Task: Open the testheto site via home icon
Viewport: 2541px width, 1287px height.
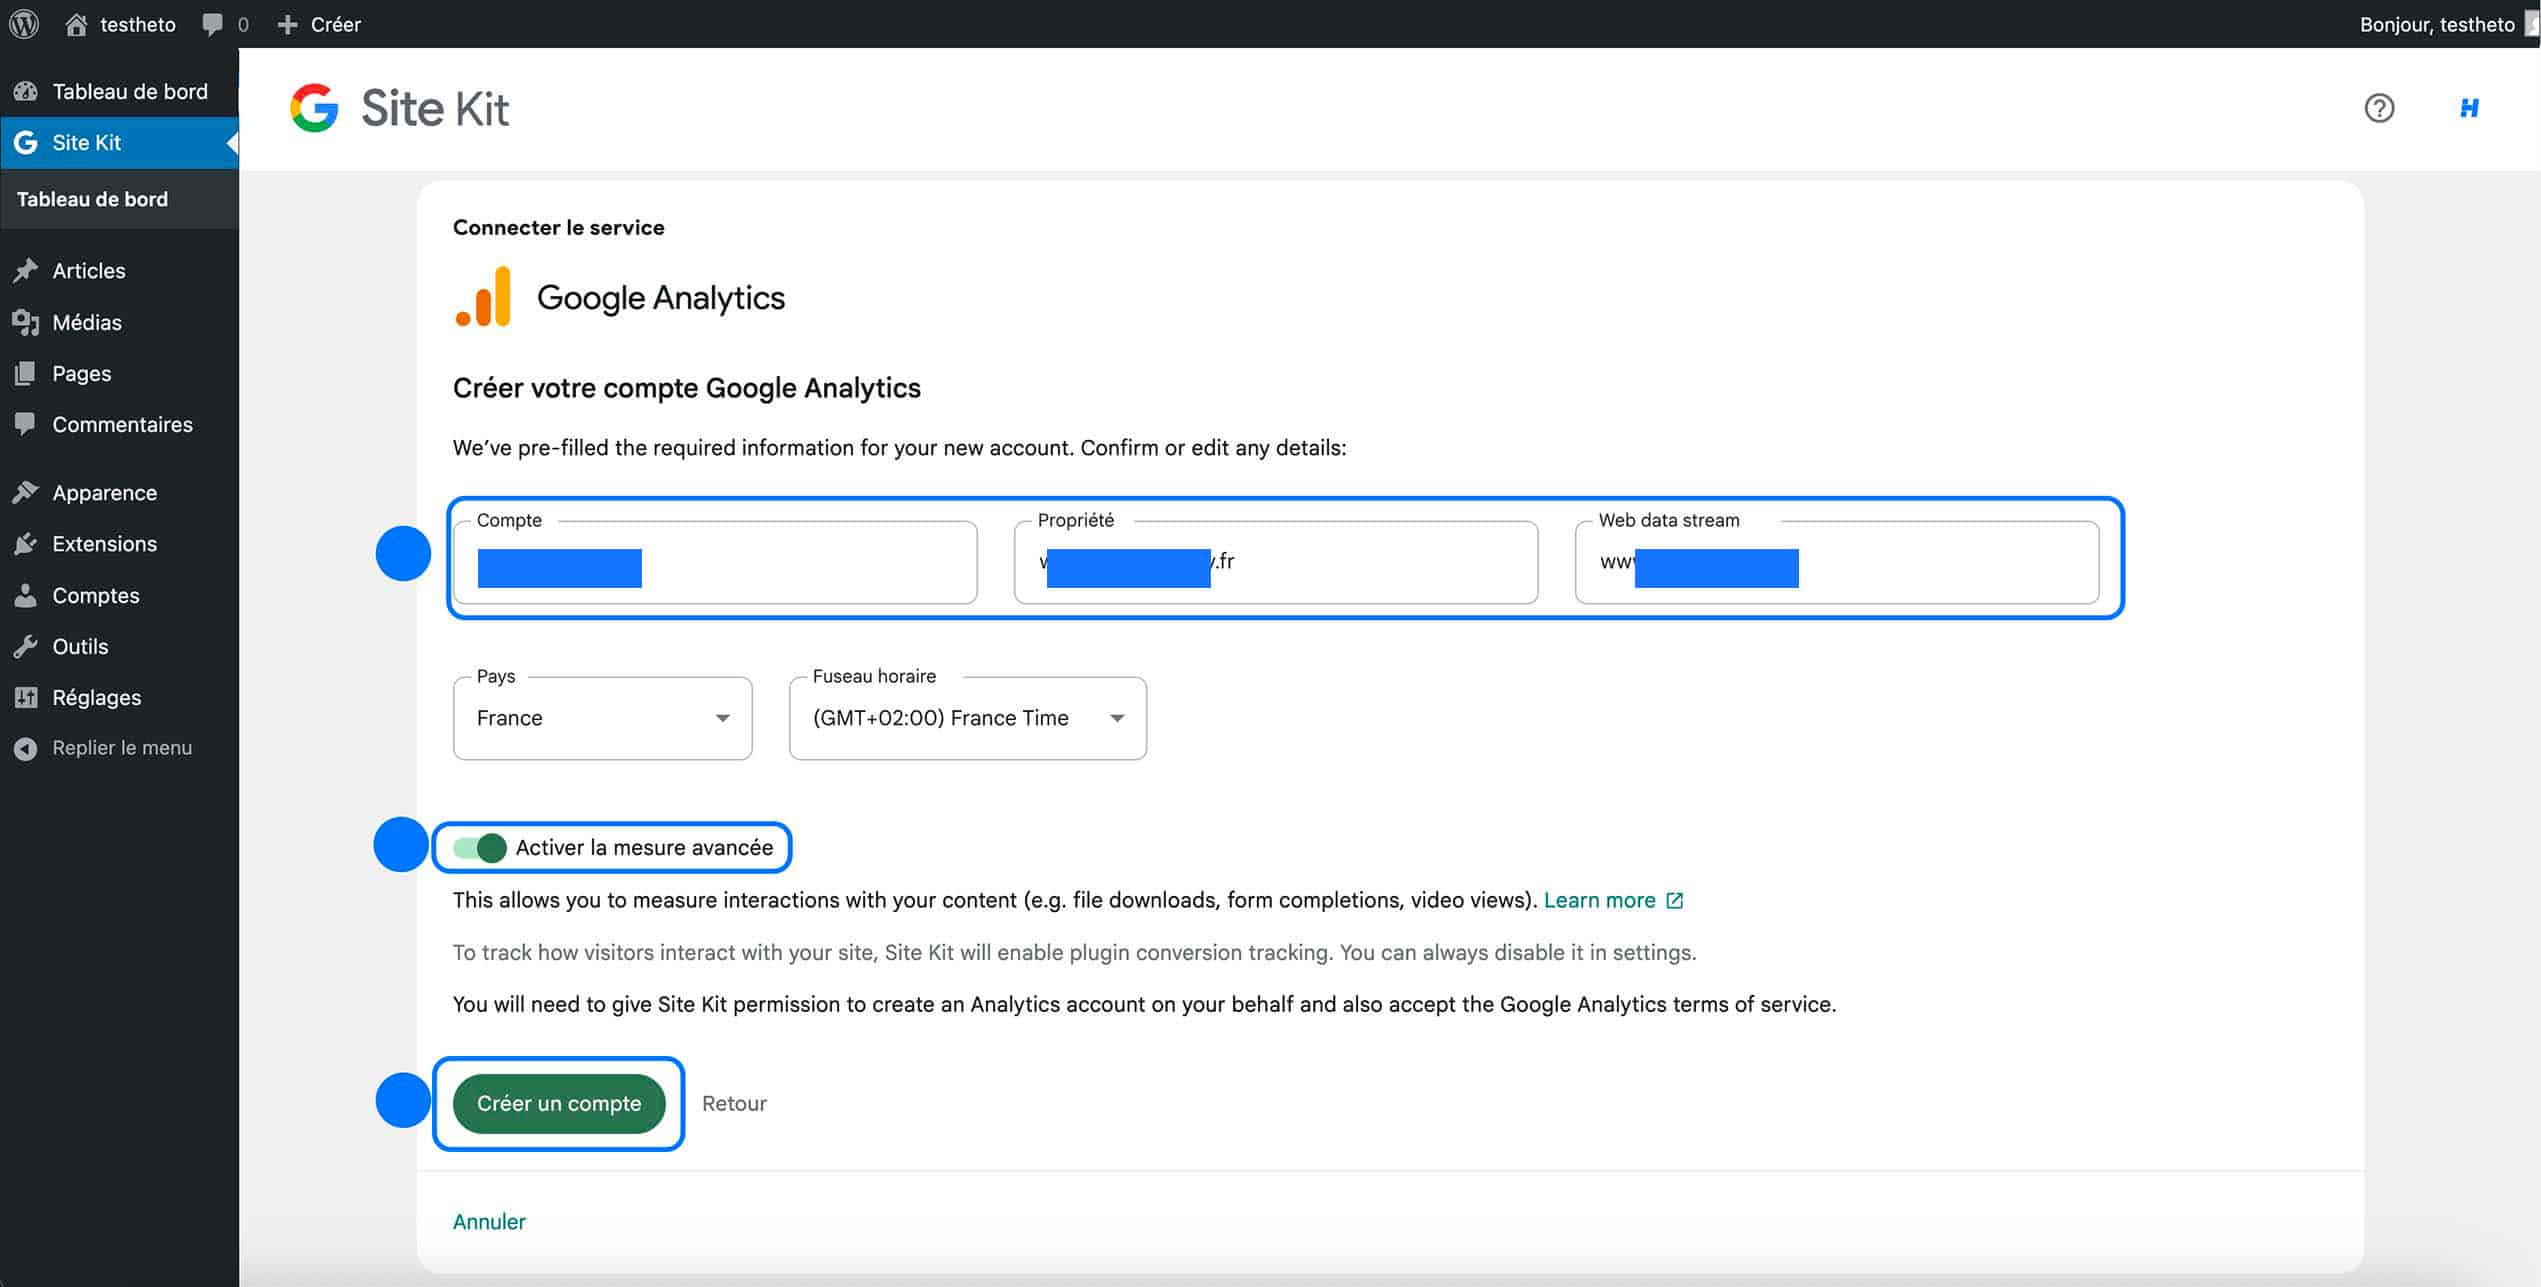Action: pyautogui.click(x=78, y=23)
